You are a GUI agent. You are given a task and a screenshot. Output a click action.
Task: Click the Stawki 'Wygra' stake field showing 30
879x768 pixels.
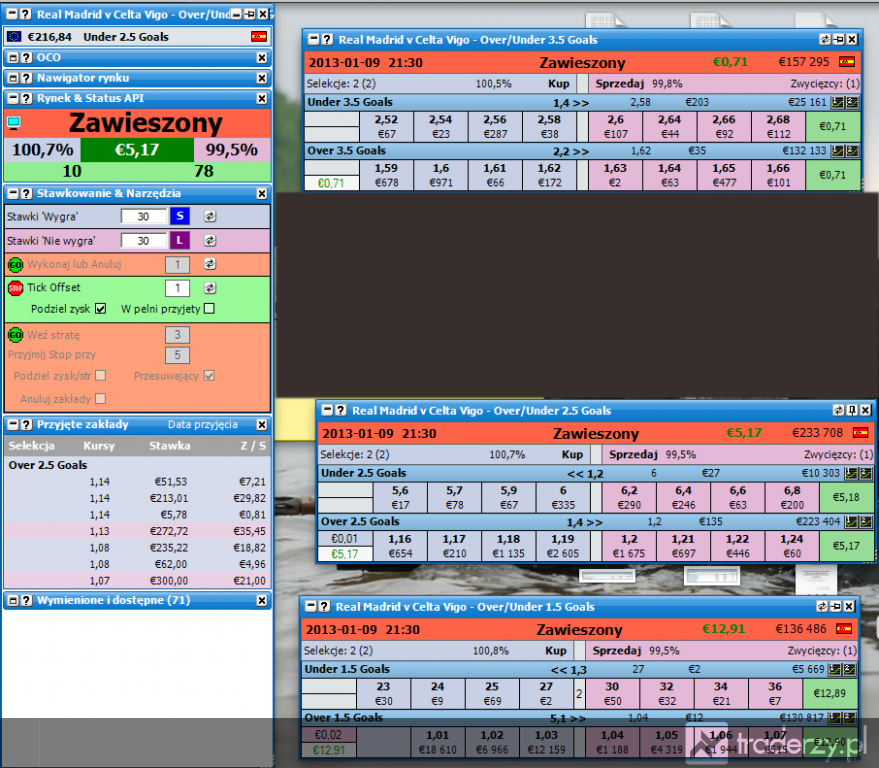(144, 216)
